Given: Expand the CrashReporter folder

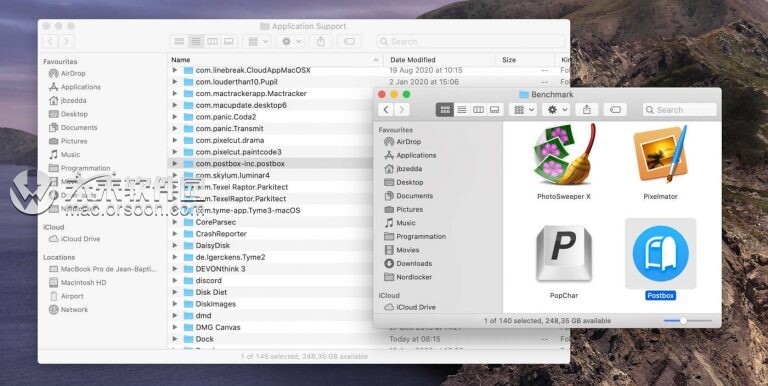Looking at the screenshot, I should tap(175, 234).
